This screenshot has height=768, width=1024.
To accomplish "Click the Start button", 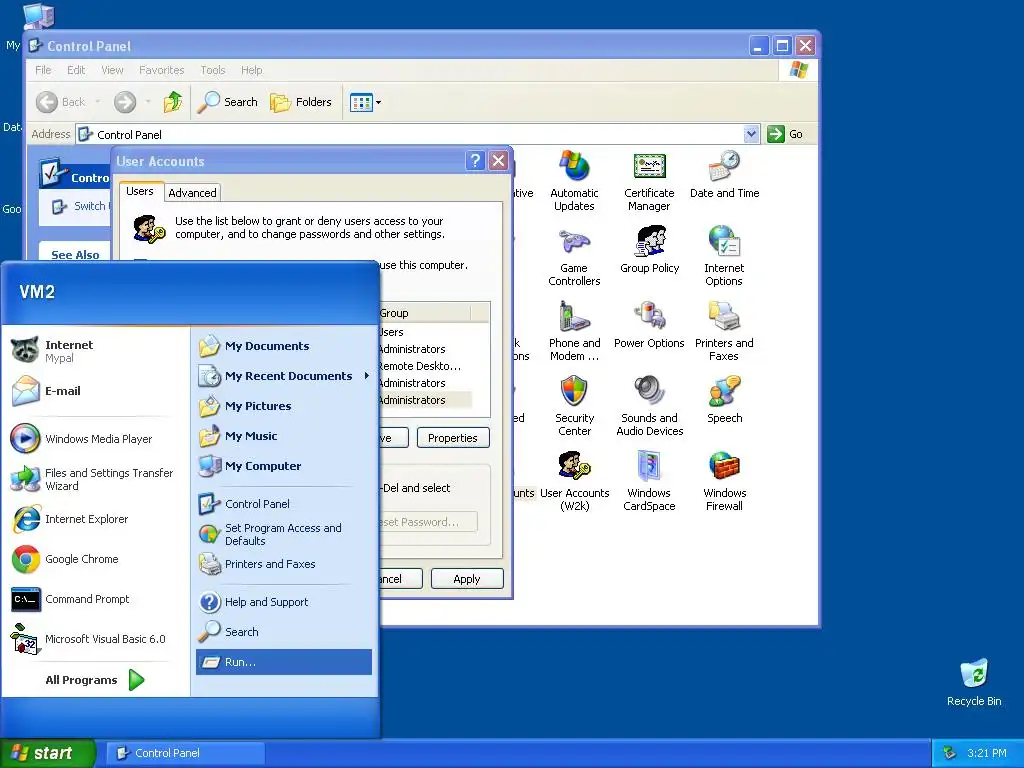I will click(47, 753).
